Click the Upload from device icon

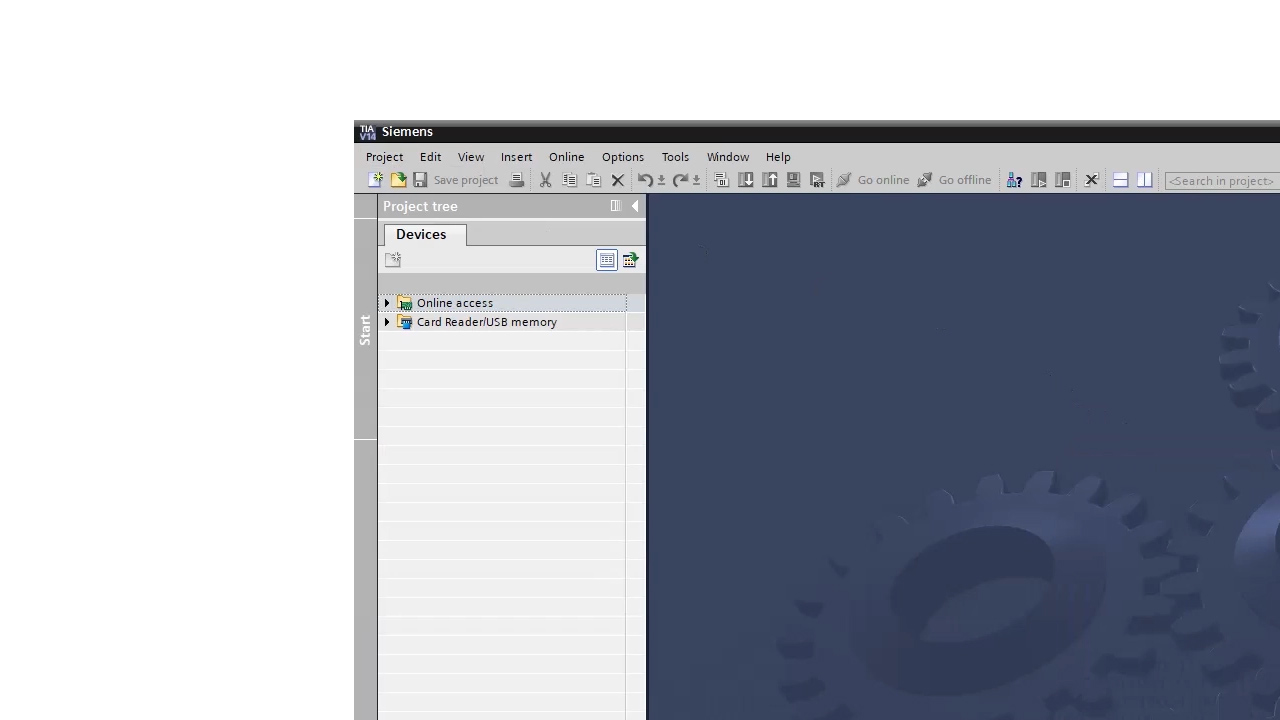coord(770,179)
